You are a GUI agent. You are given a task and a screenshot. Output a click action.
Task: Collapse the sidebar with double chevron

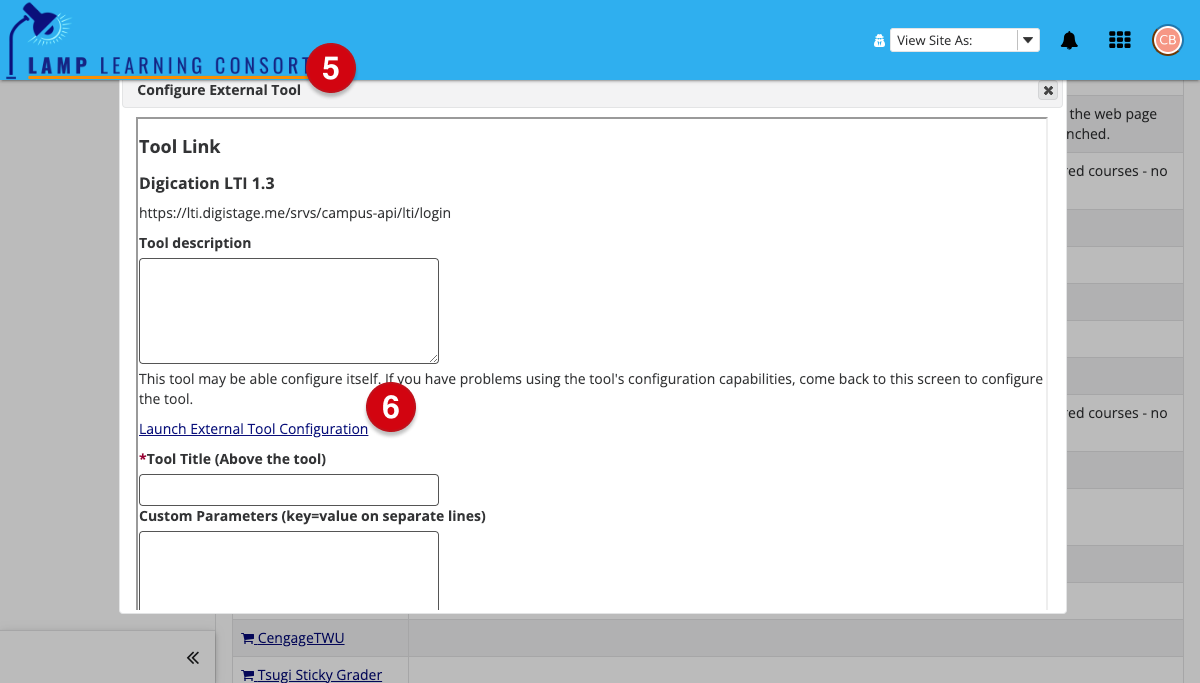(193, 657)
